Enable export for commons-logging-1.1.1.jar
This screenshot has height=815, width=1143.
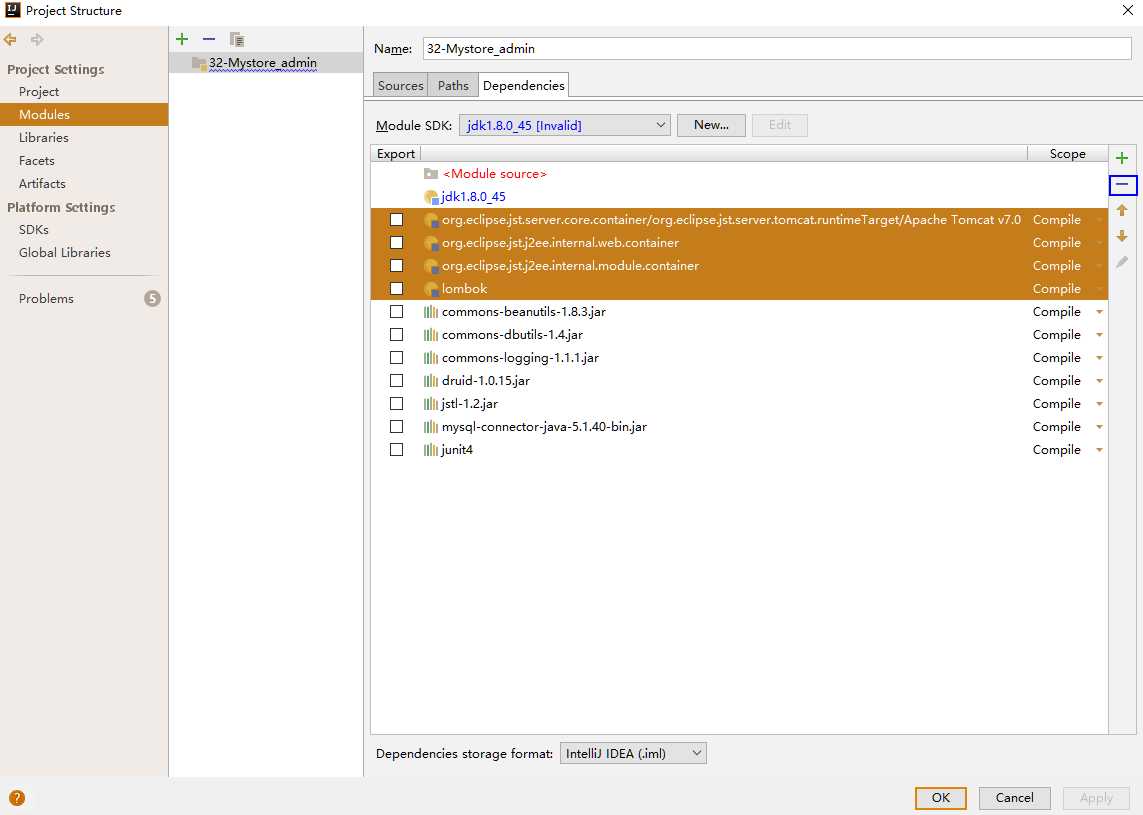pos(397,357)
